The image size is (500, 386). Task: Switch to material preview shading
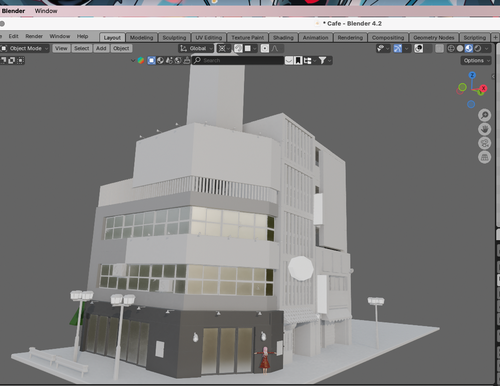(x=469, y=49)
